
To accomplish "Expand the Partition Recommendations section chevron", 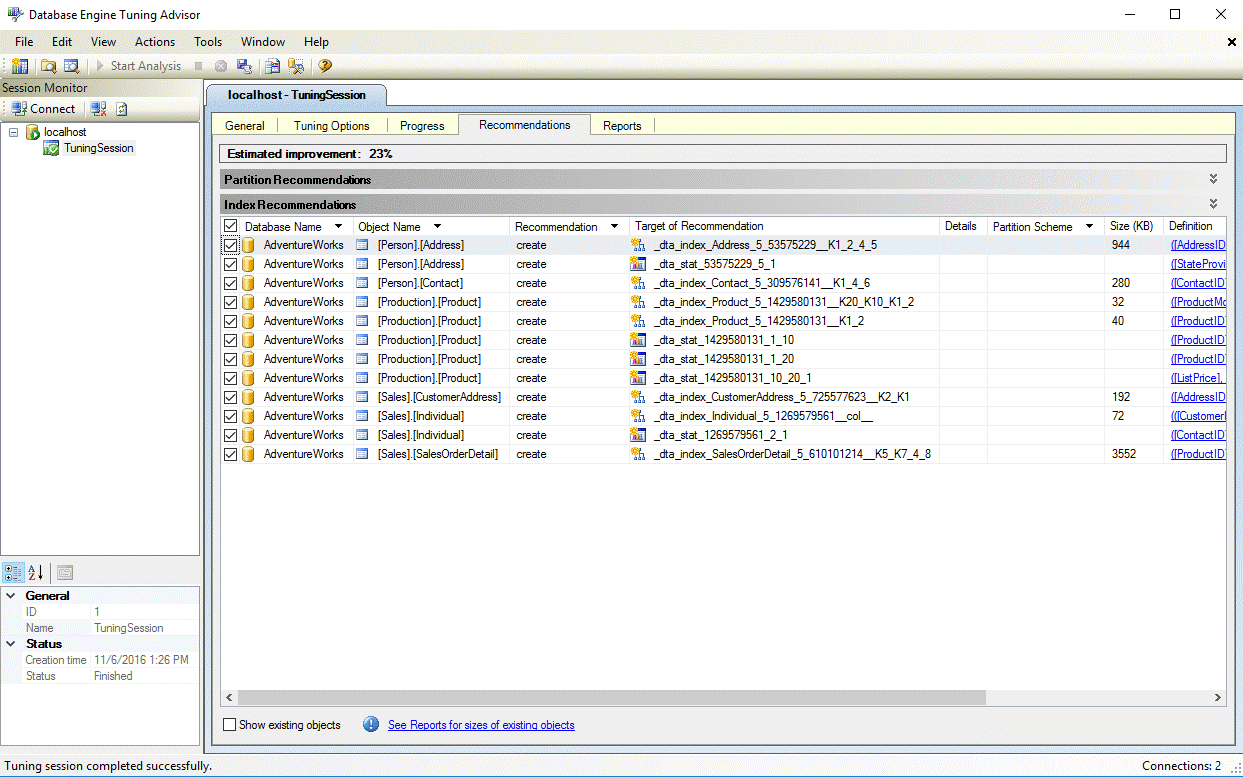I will [x=1213, y=179].
